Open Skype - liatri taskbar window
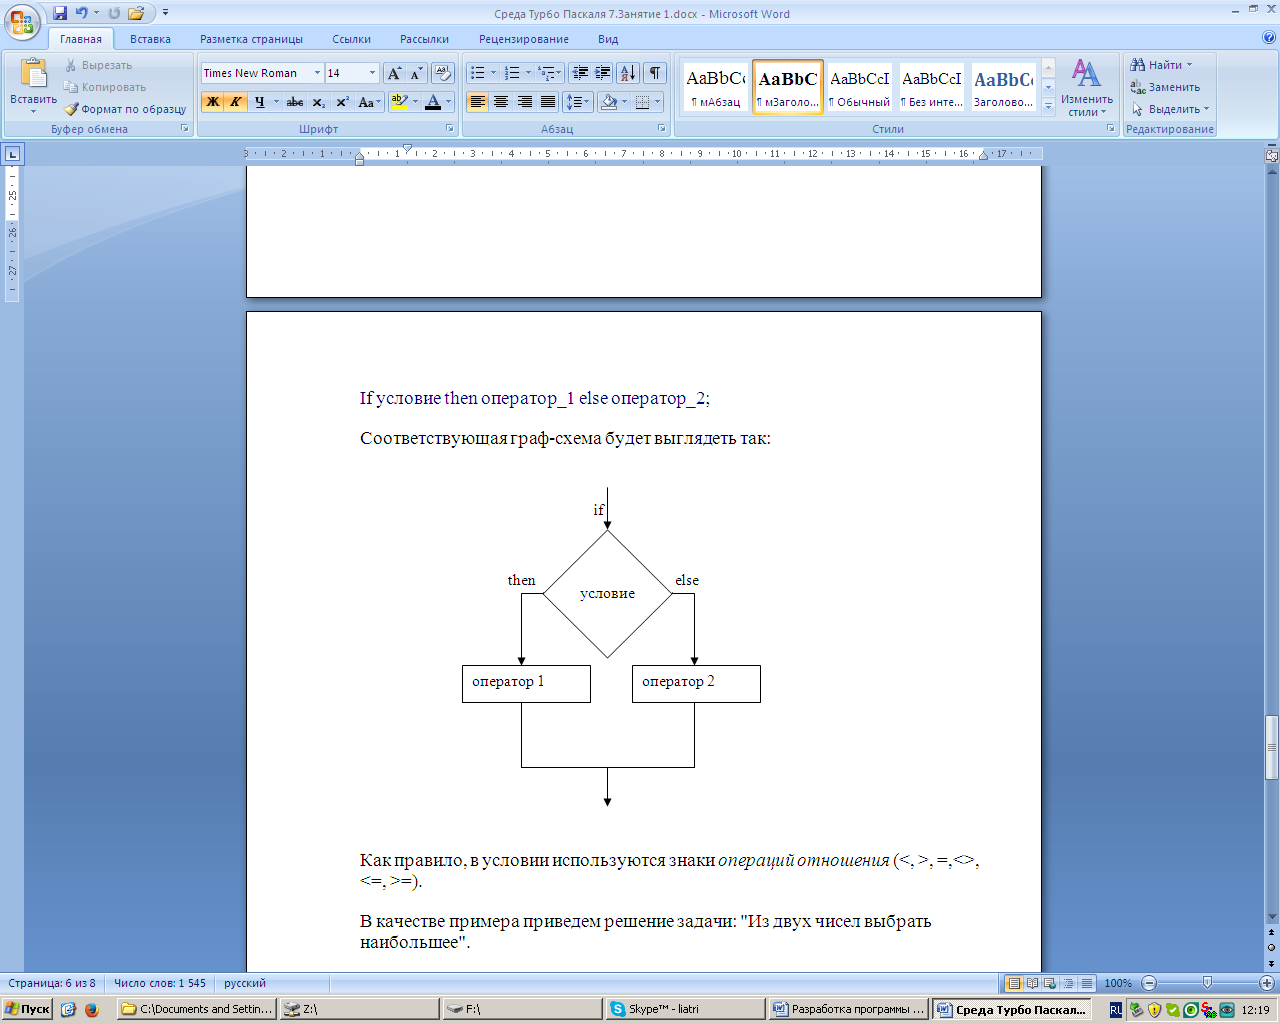This screenshot has height=1024, width=1280. tap(685, 1009)
